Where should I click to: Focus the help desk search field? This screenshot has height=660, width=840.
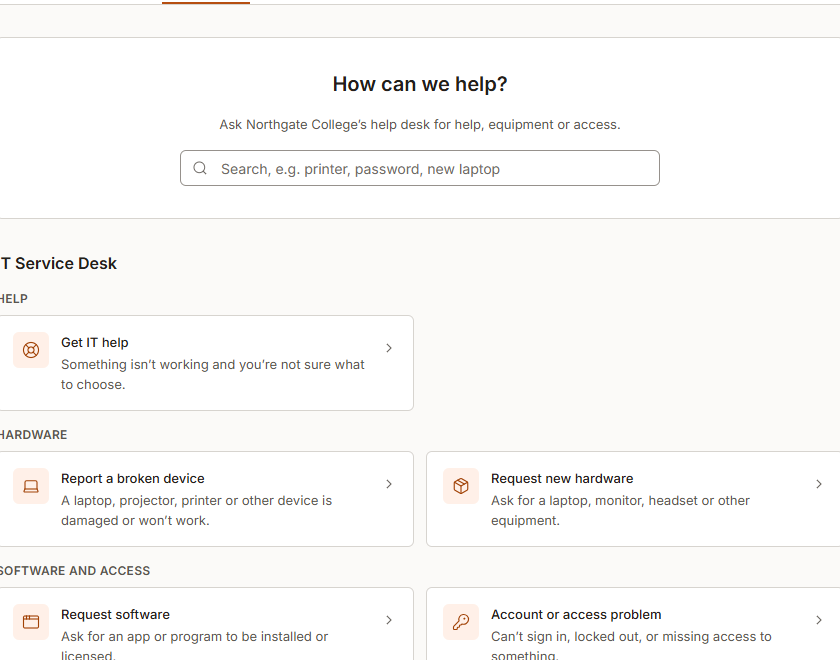pyautogui.click(x=419, y=168)
